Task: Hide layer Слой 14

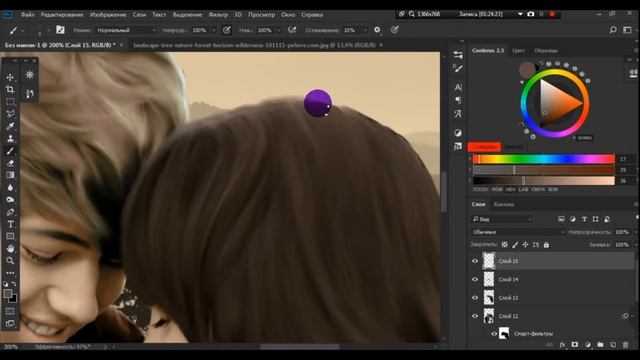Action: [475, 280]
